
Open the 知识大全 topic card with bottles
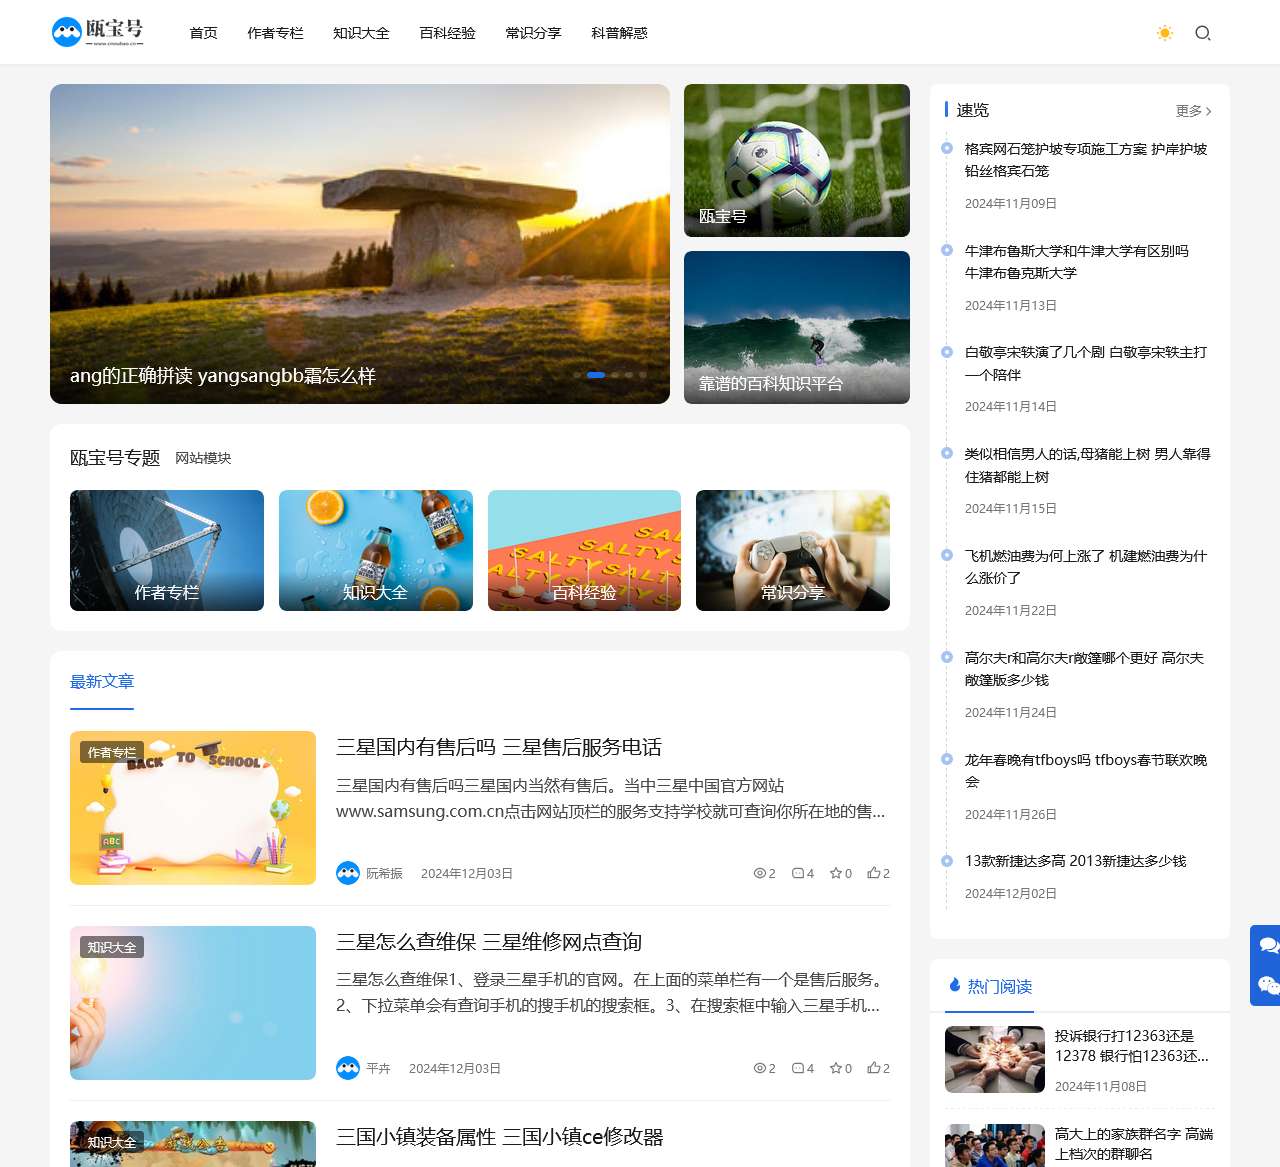click(376, 550)
